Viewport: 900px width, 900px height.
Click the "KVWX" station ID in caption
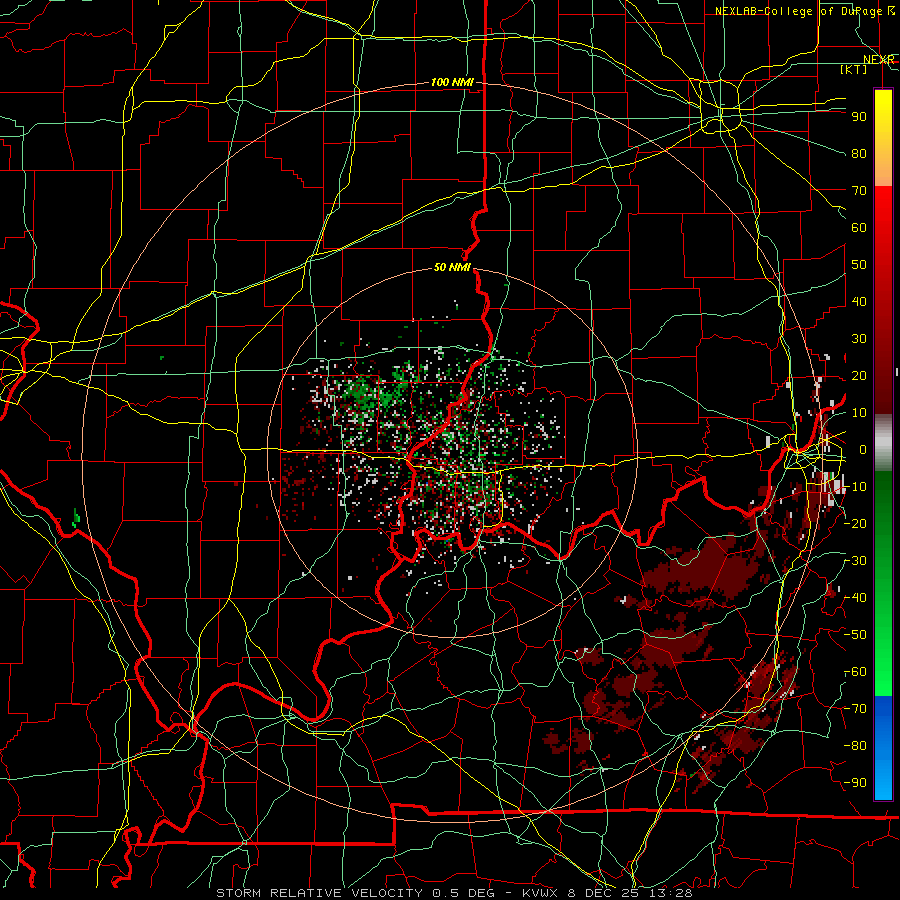[x=540, y=893]
